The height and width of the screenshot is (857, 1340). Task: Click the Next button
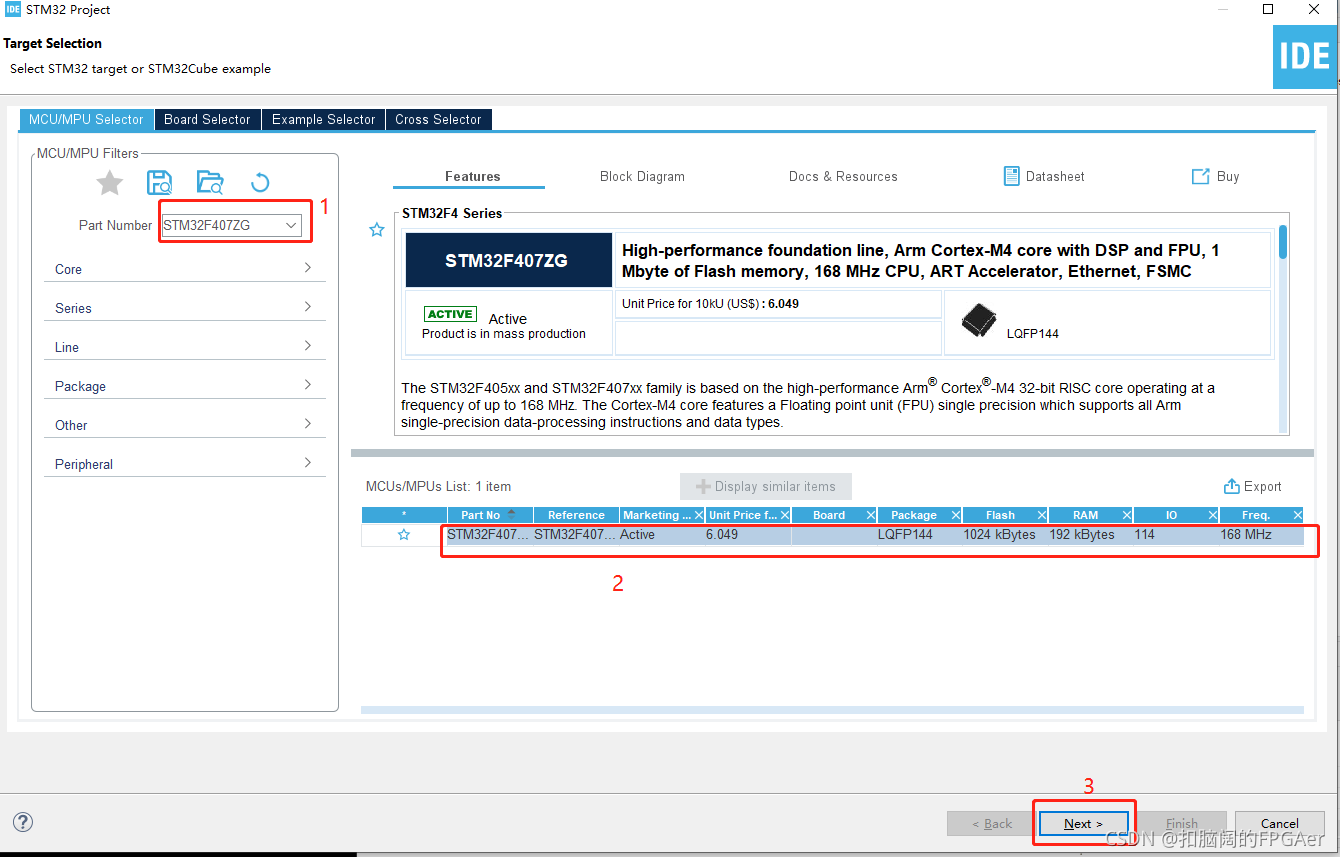(1084, 824)
